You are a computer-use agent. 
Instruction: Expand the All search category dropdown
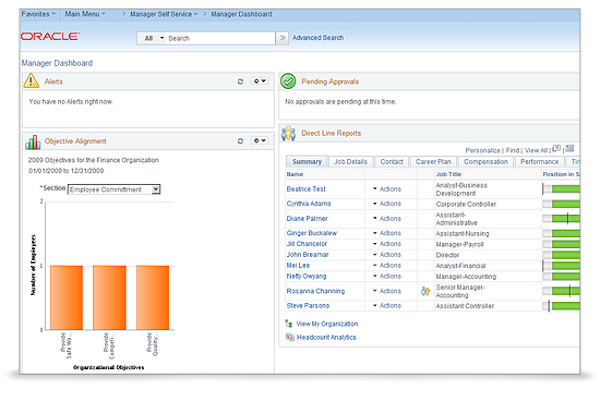tap(150, 38)
